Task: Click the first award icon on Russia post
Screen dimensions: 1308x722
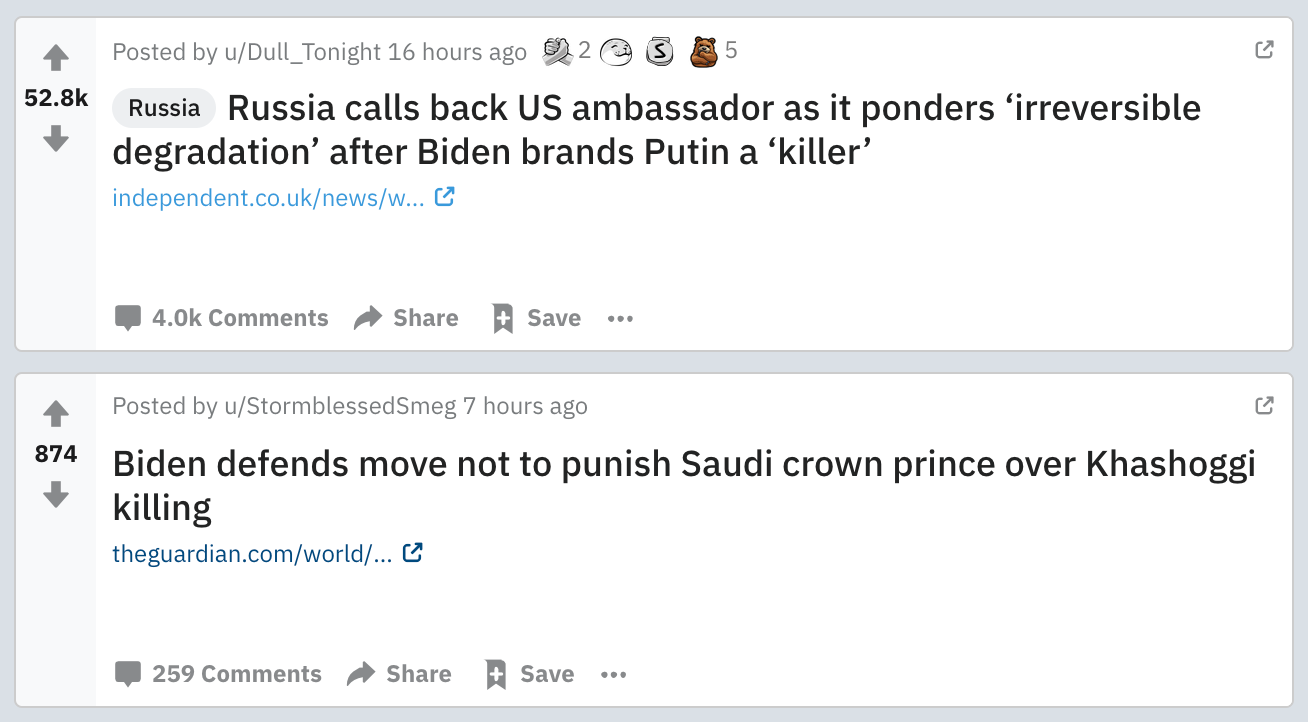Action: (556, 51)
